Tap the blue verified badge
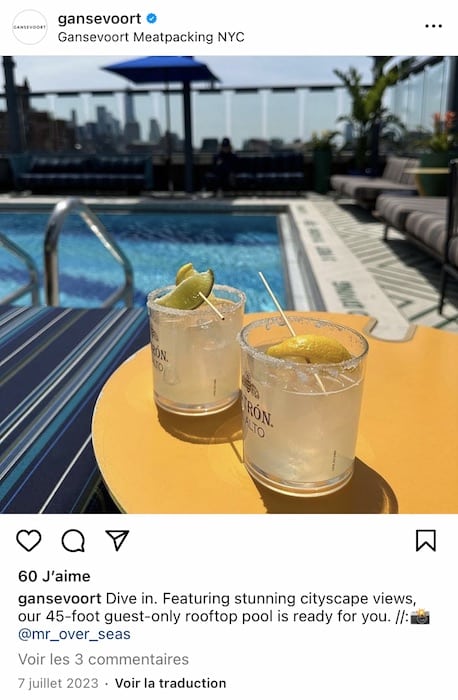Screen dimensions: 458x700 (152, 18)
